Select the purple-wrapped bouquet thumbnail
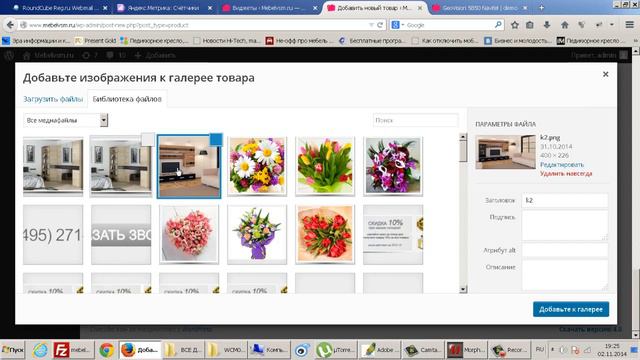 point(257,234)
